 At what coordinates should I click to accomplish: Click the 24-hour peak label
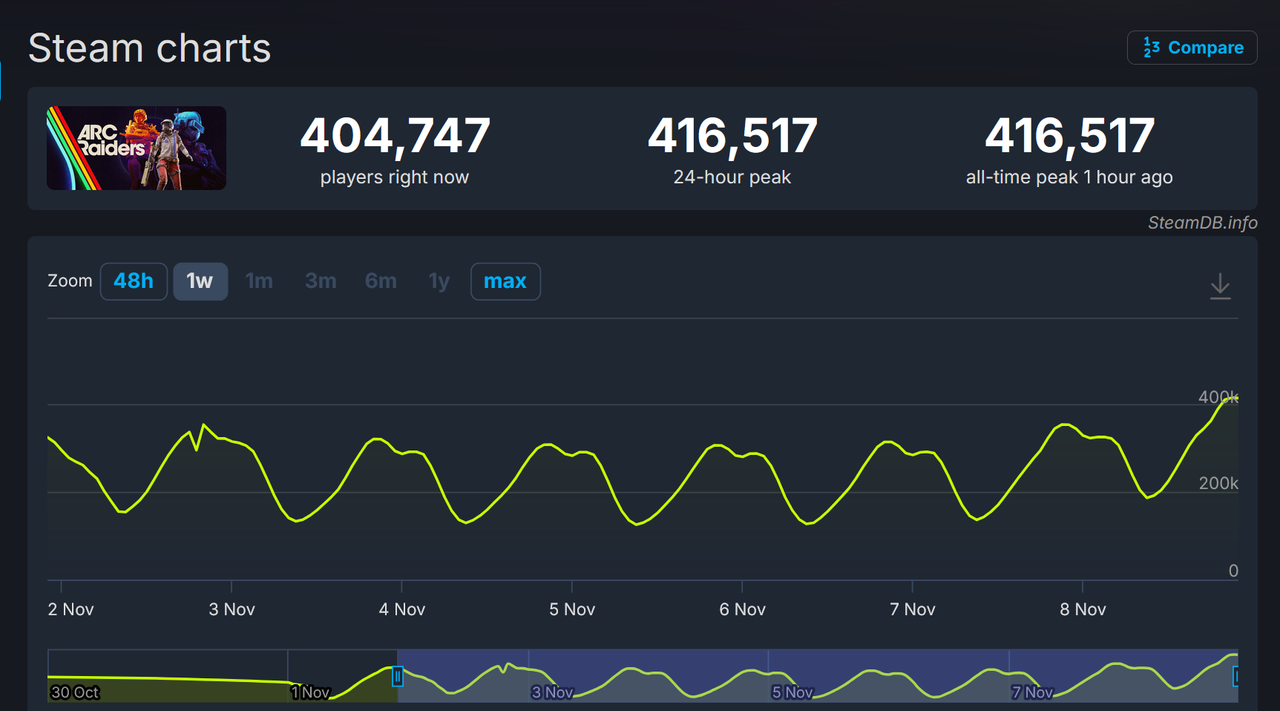point(732,177)
